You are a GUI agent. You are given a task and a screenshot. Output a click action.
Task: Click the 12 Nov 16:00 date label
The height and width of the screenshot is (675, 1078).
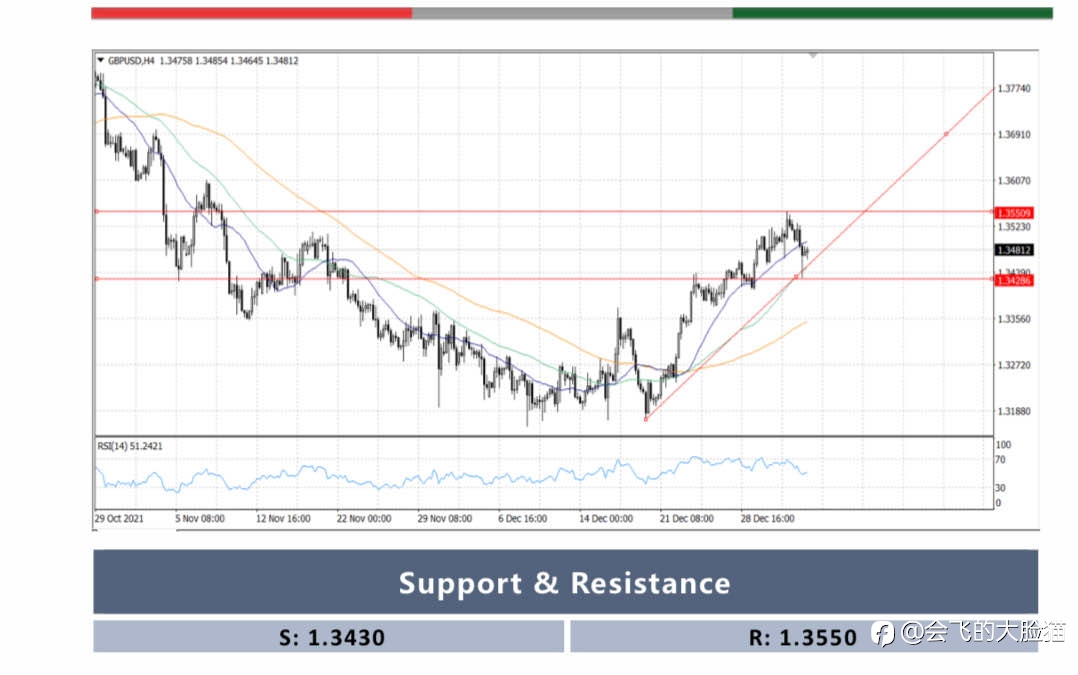pyautogui.click(x=283, y=518)
